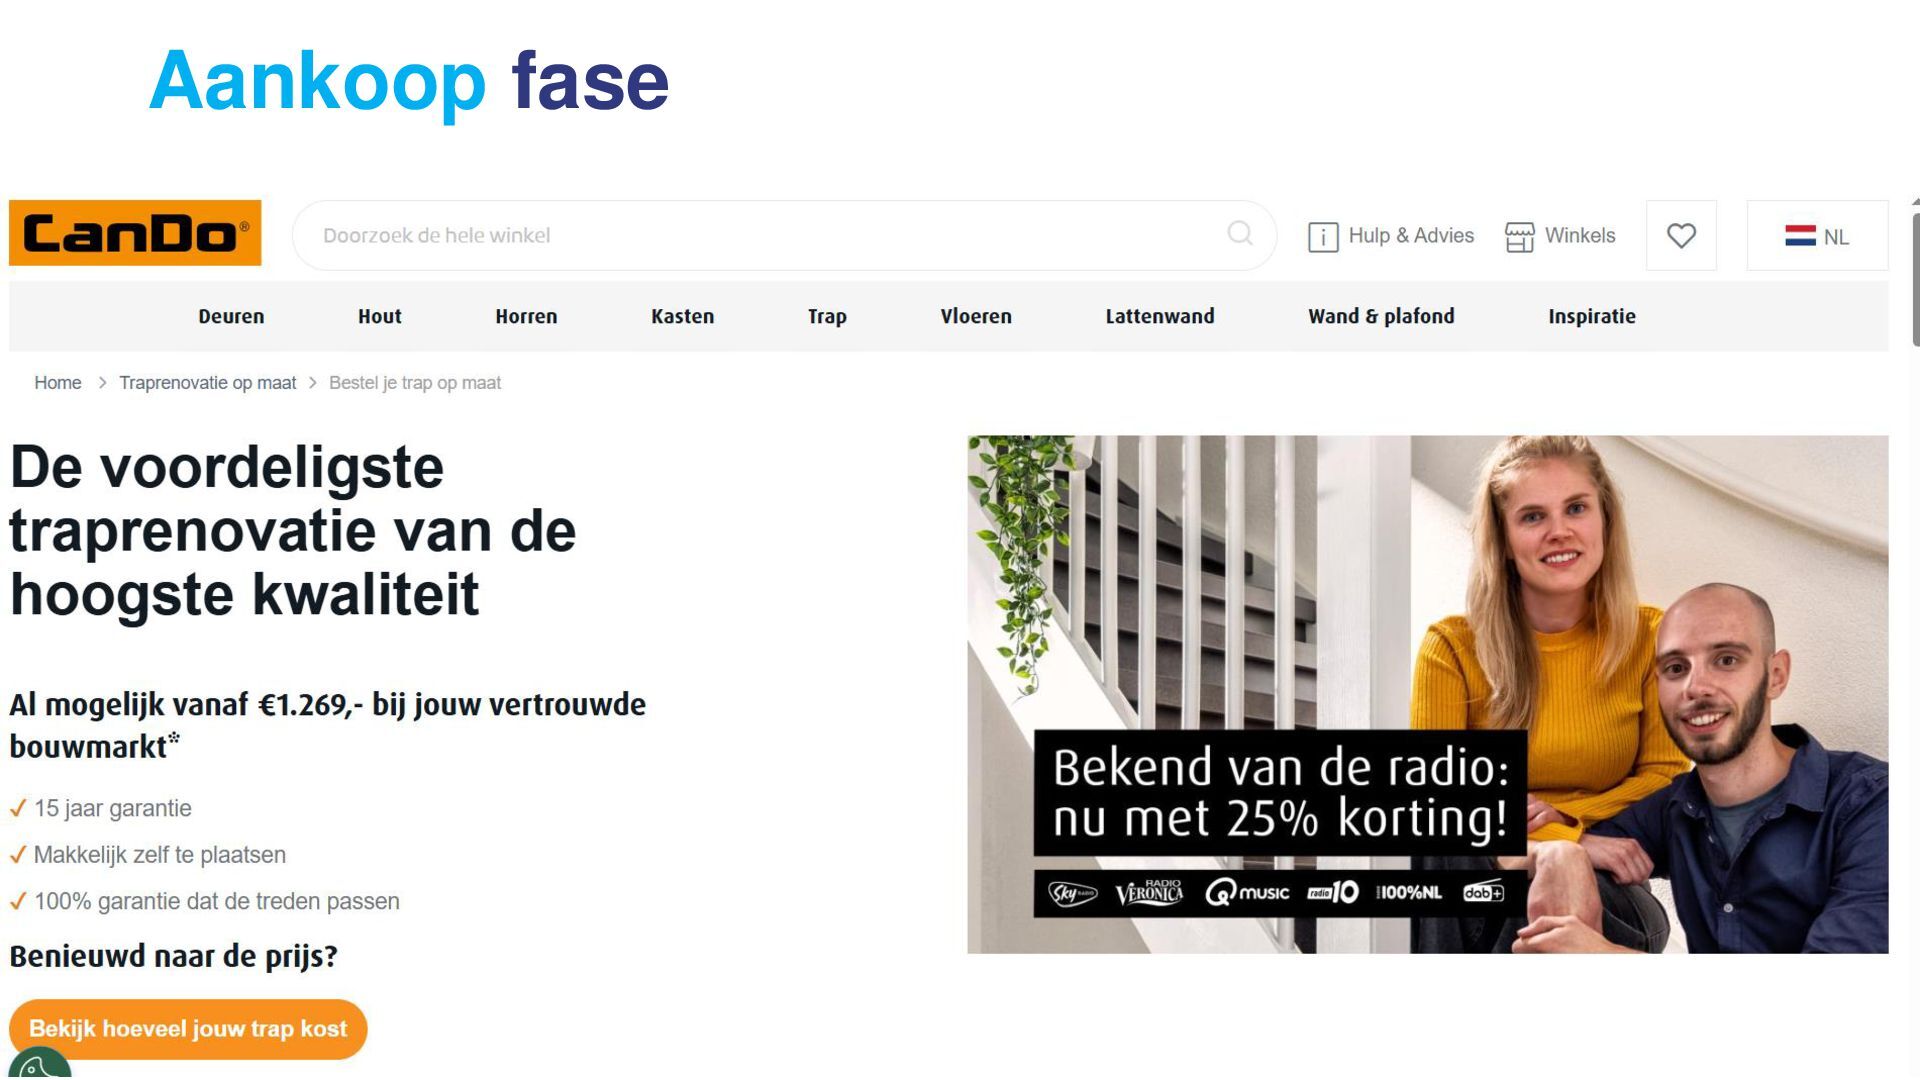Open the cookie settings icon
This screenshot has height=1080, width=1920.
(x=38, y=1065)
